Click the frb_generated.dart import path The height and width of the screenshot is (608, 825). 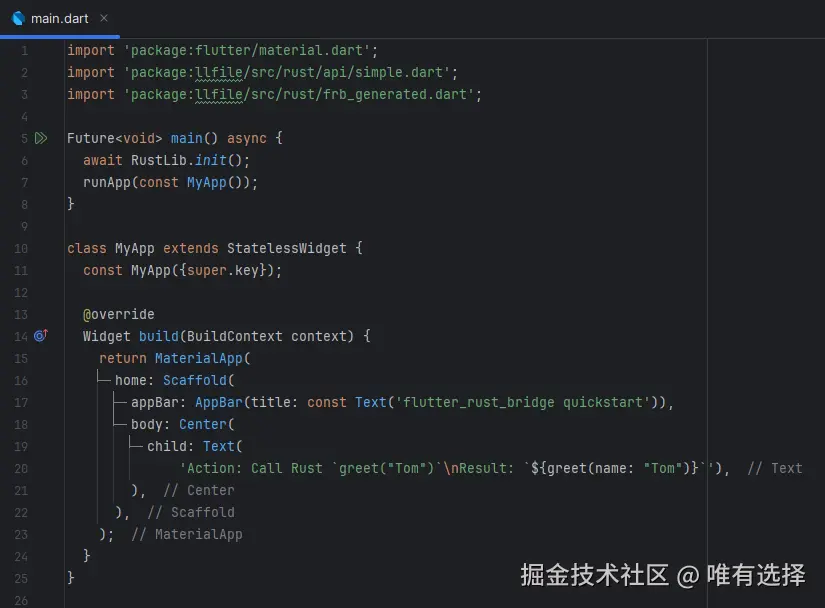[299, 95]
